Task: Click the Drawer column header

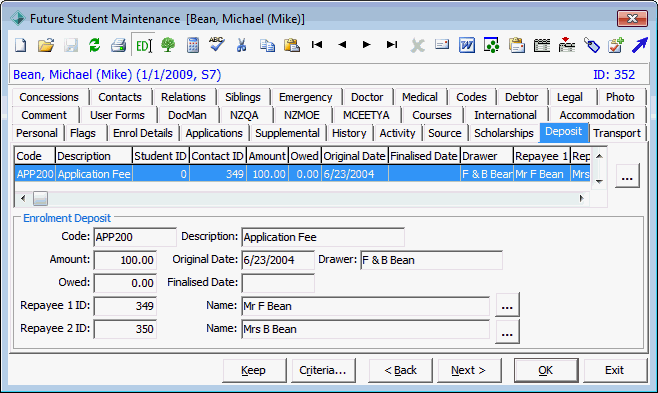Action: pyautogui.click(x=487, y=156)
